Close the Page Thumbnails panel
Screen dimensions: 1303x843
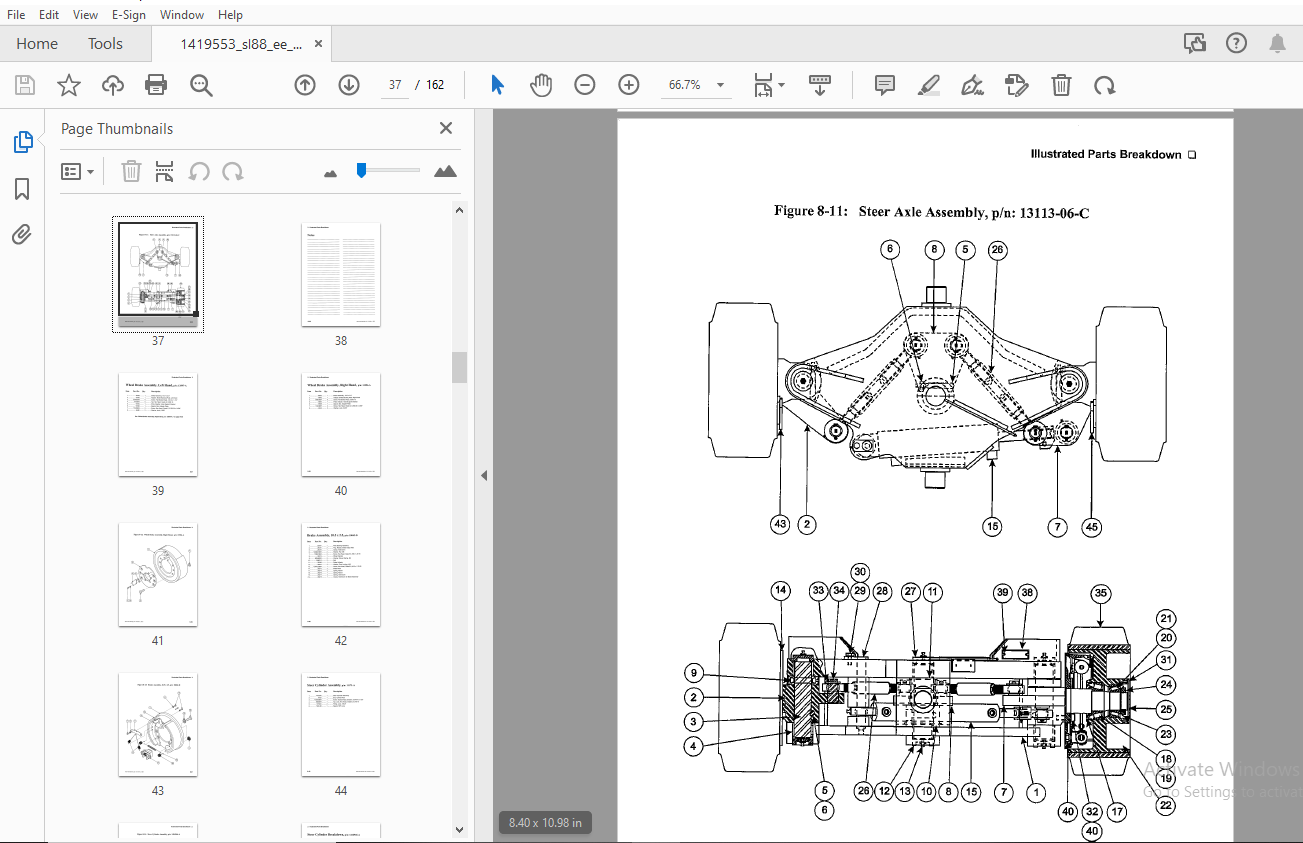446,128
